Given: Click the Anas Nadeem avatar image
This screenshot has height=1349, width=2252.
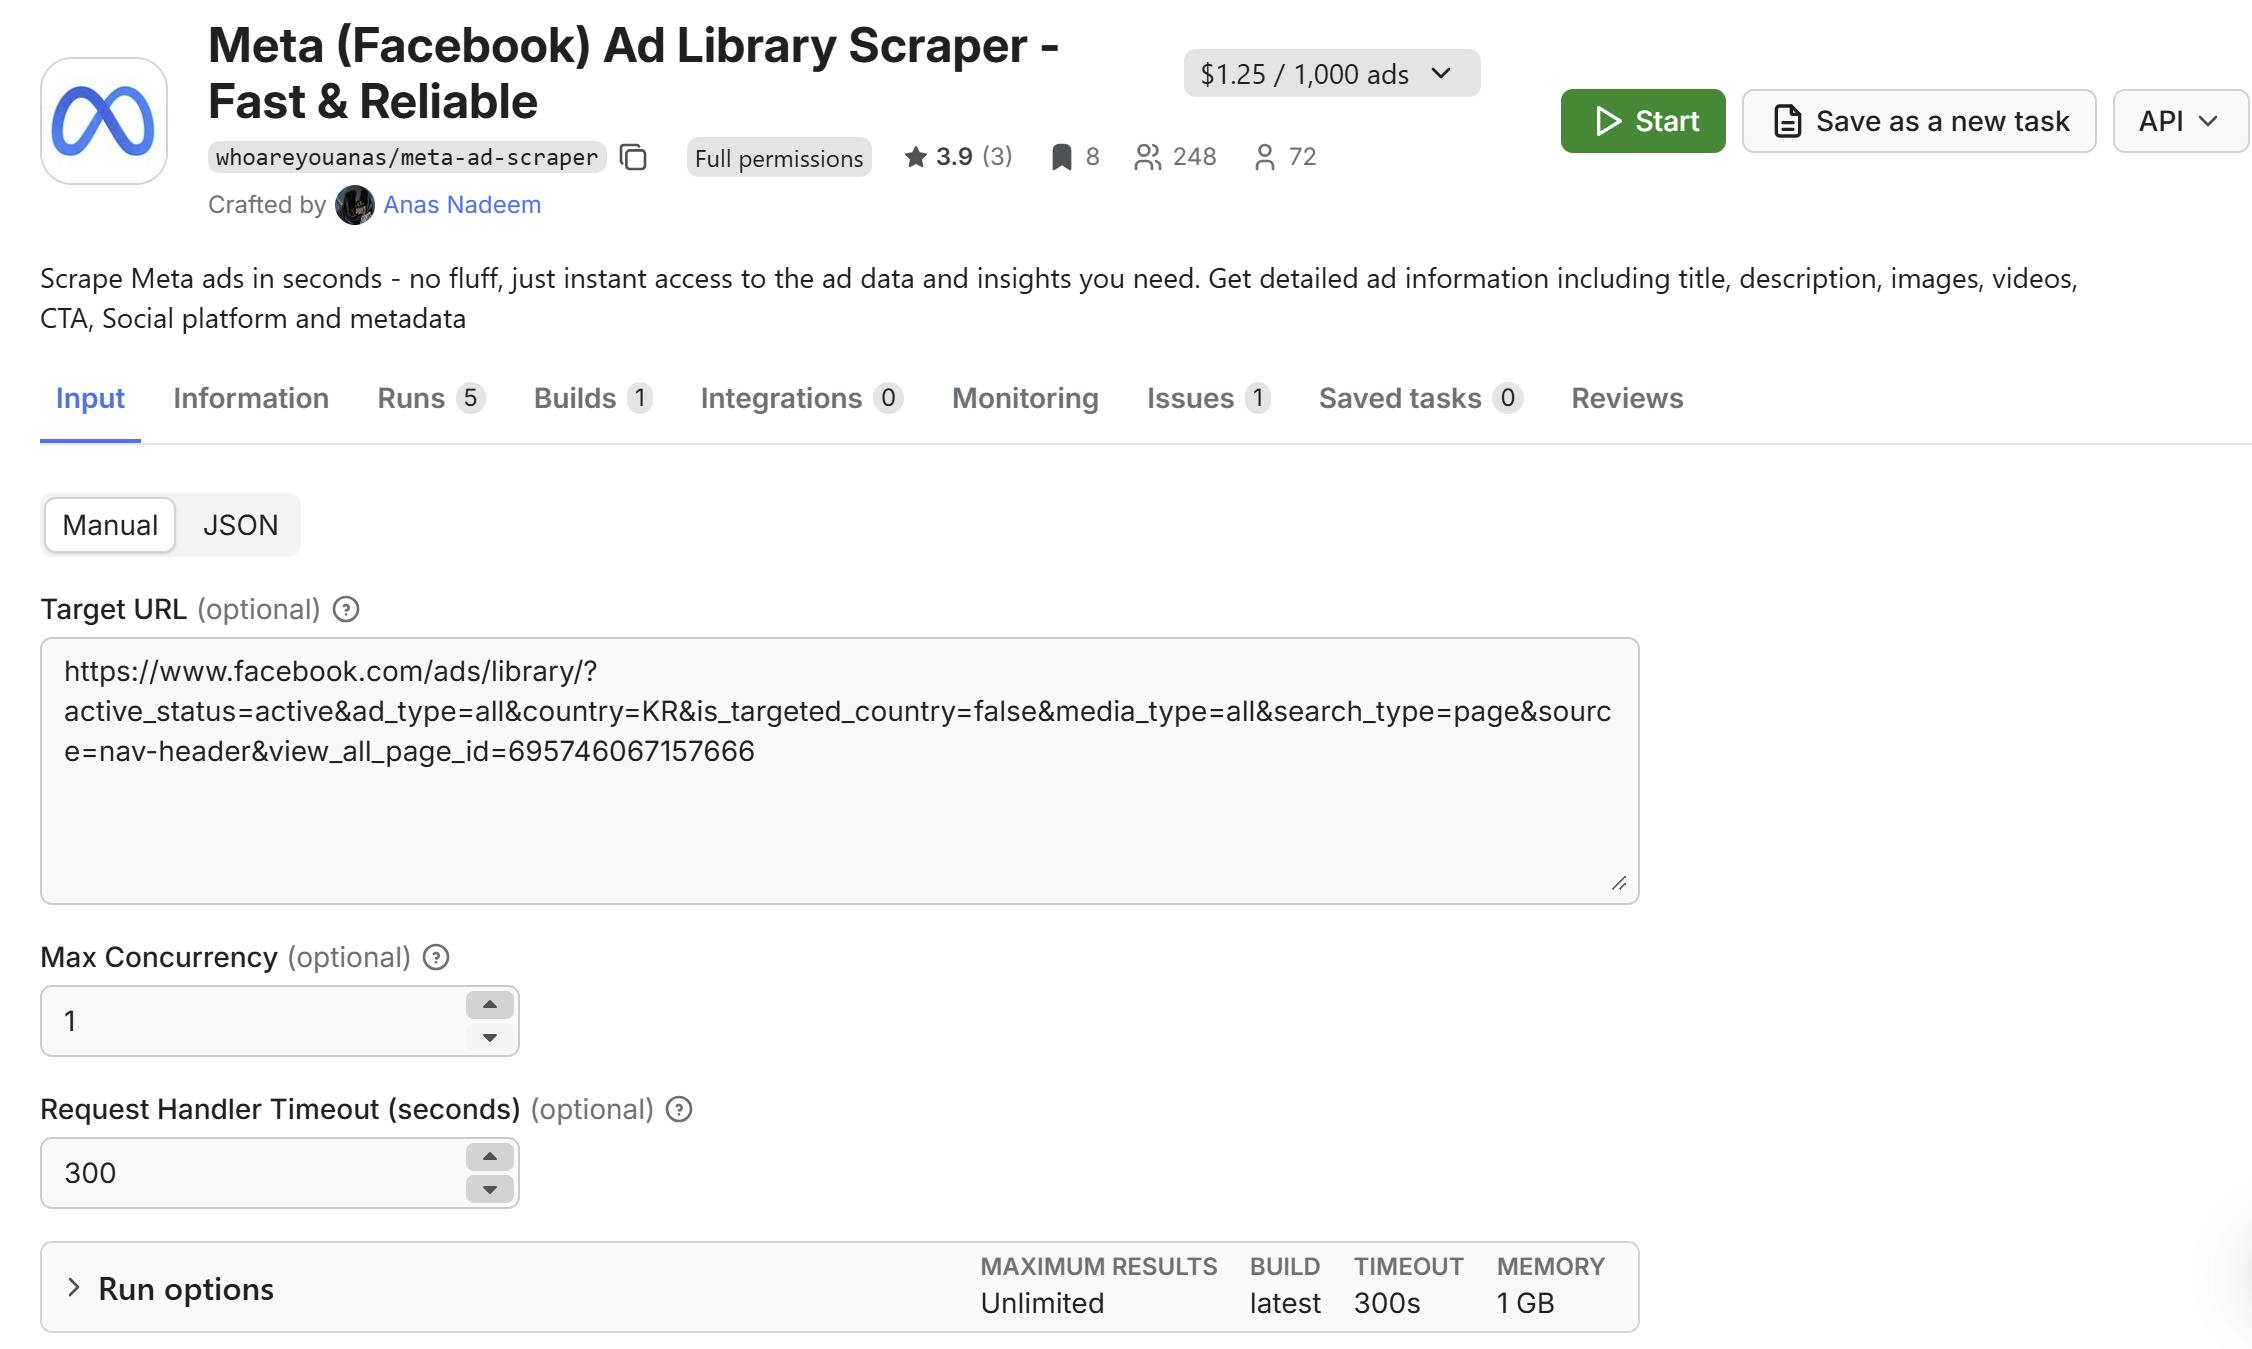Looking at the screenshot, I should (x=354, y=205).
